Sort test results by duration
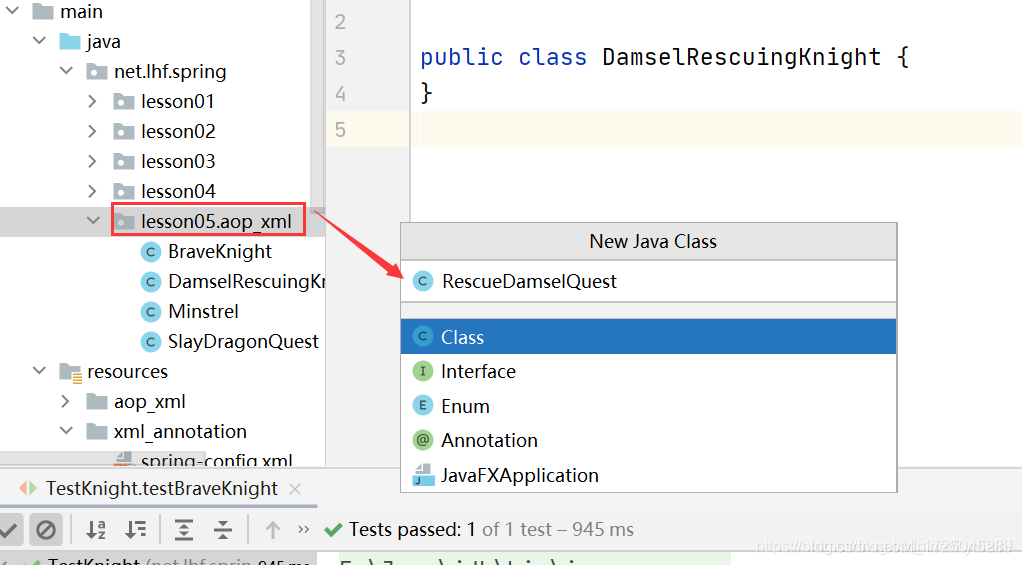The width and height of the screenshot is (1022, 565). click(x=136, y=529)
